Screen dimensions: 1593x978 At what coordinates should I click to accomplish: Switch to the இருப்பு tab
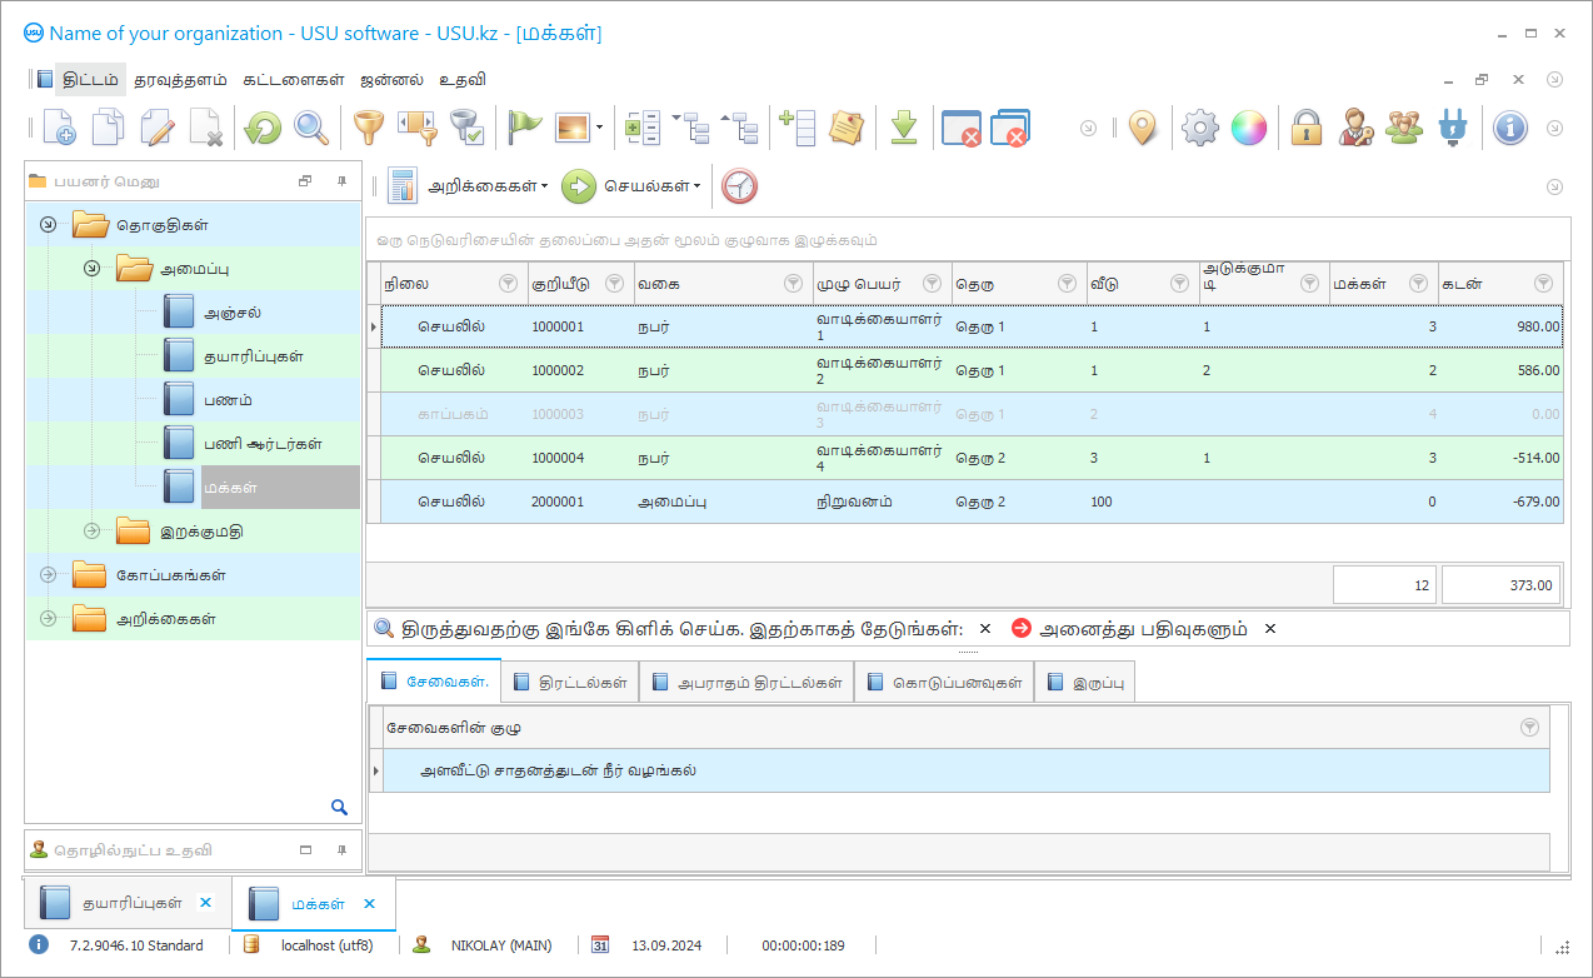click(x=1085, y=682)
